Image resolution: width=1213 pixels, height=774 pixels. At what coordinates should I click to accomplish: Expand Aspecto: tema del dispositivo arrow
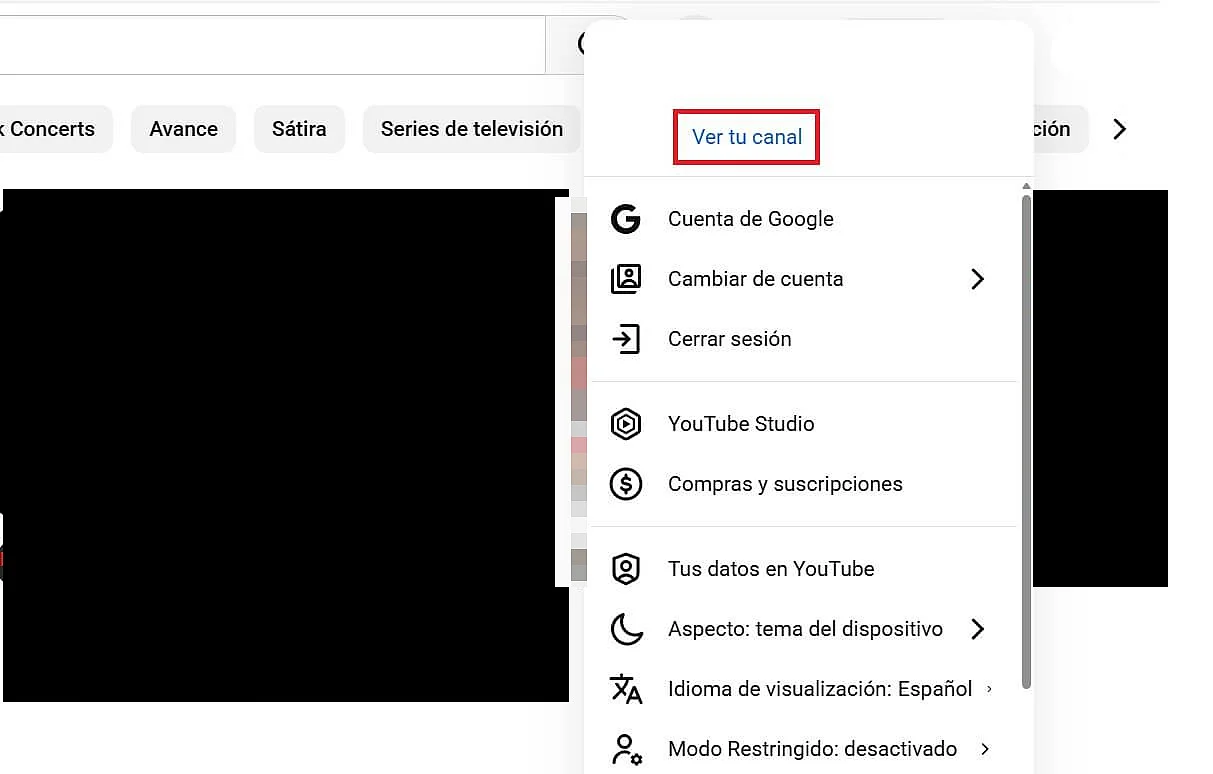coord(978,629)
